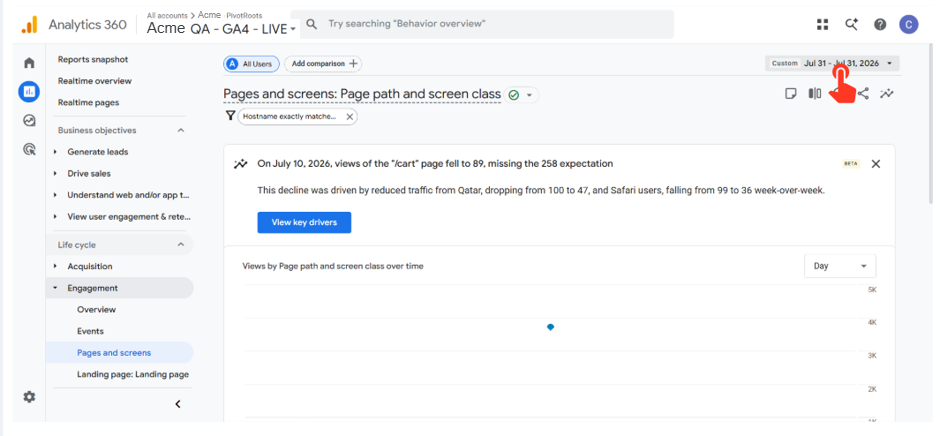Open the Home icon in left rail

[29, 63]
